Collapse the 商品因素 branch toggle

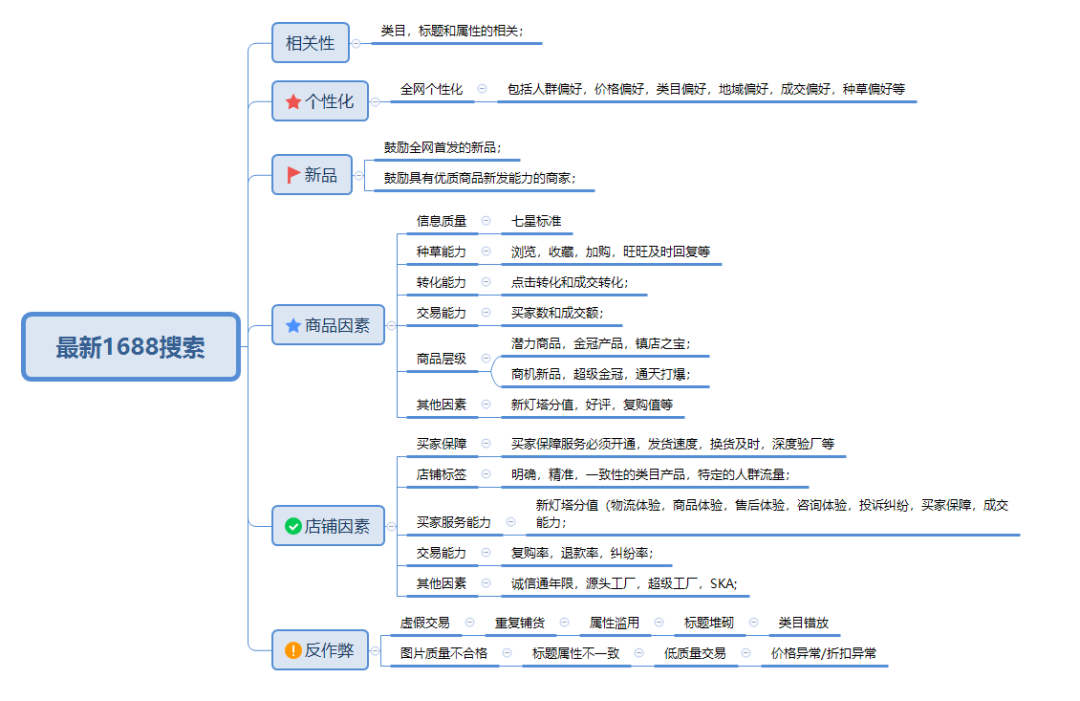(391, 326)
